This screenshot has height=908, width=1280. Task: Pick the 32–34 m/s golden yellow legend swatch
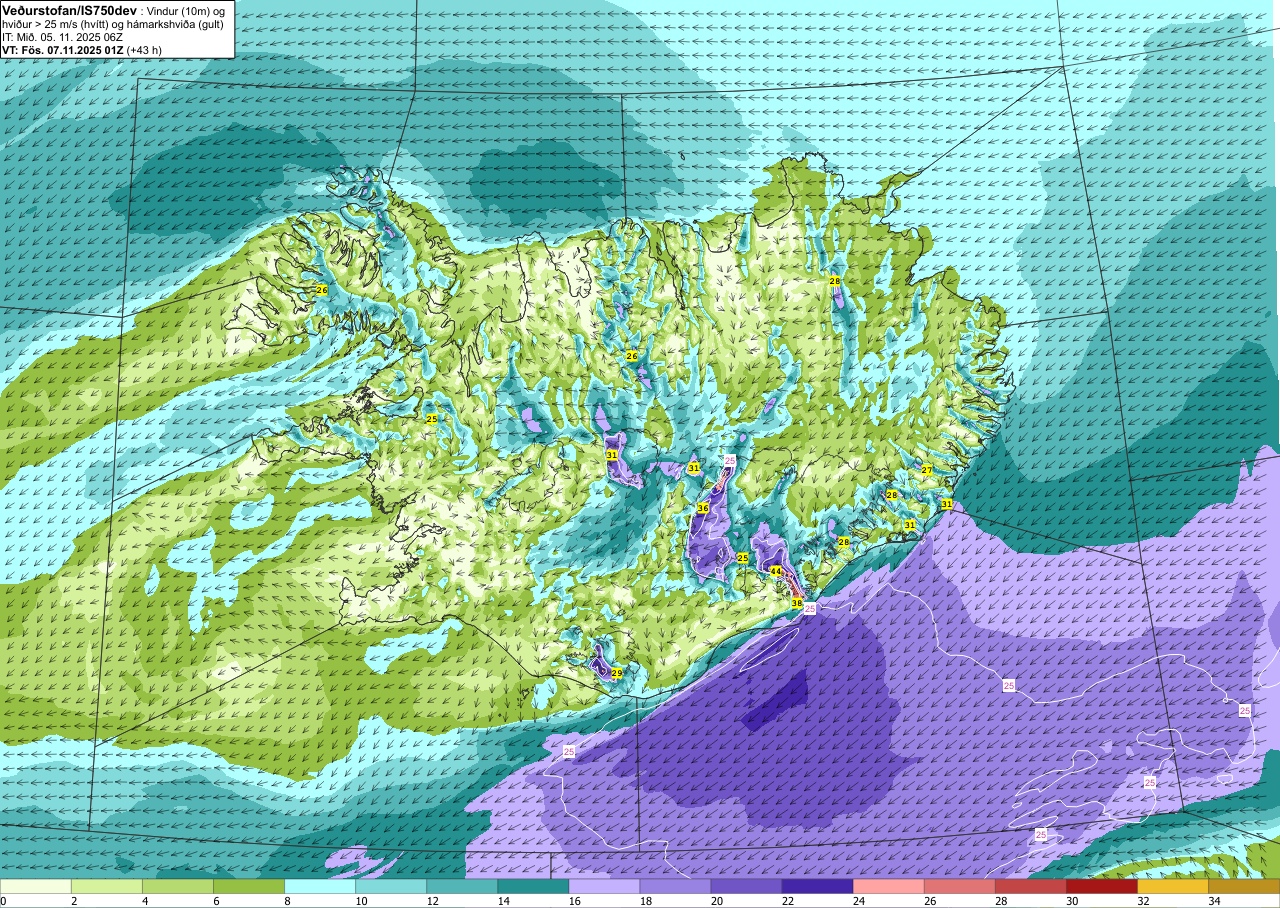tap(1172, 886)
